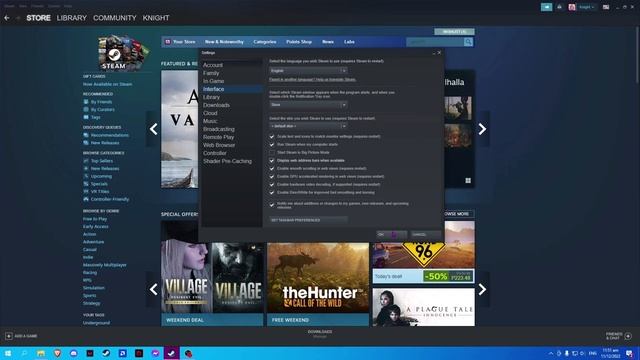Close the Settings dialog
This screenshot has height=360, width=640.
point(439,53)
